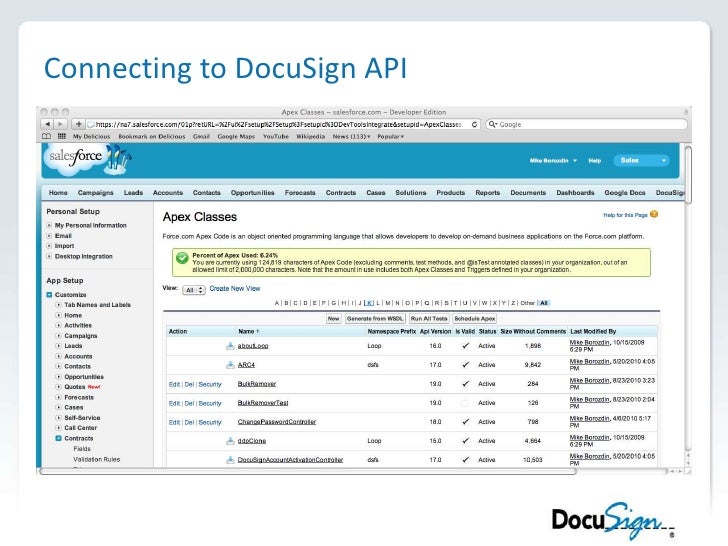Open the bookmarks book icon
Image resolution: width=728 pixels, height=546 pixels.
(46, 136)
